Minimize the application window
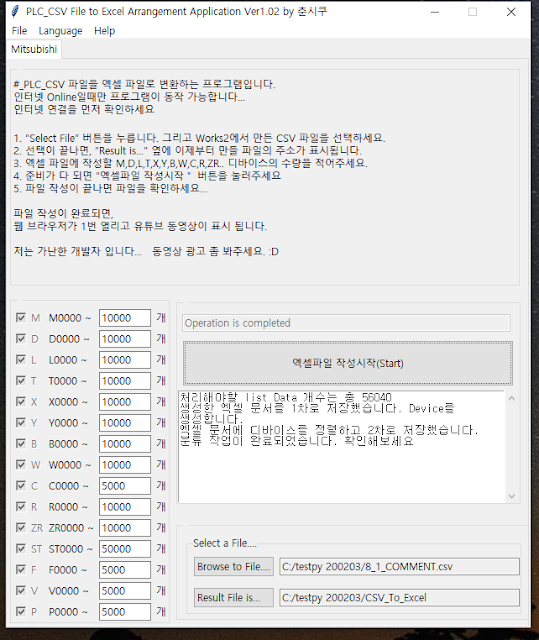 [435, 12]
